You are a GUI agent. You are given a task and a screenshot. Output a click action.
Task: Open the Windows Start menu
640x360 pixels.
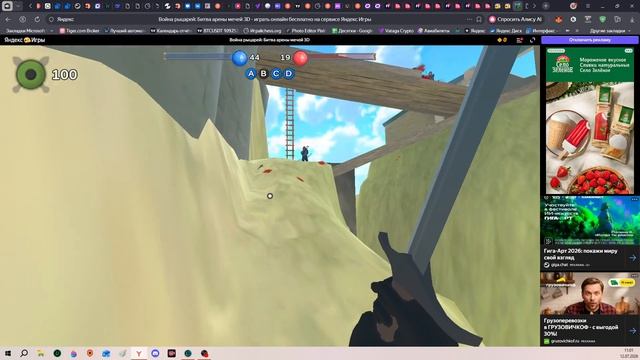coord(7,353)
